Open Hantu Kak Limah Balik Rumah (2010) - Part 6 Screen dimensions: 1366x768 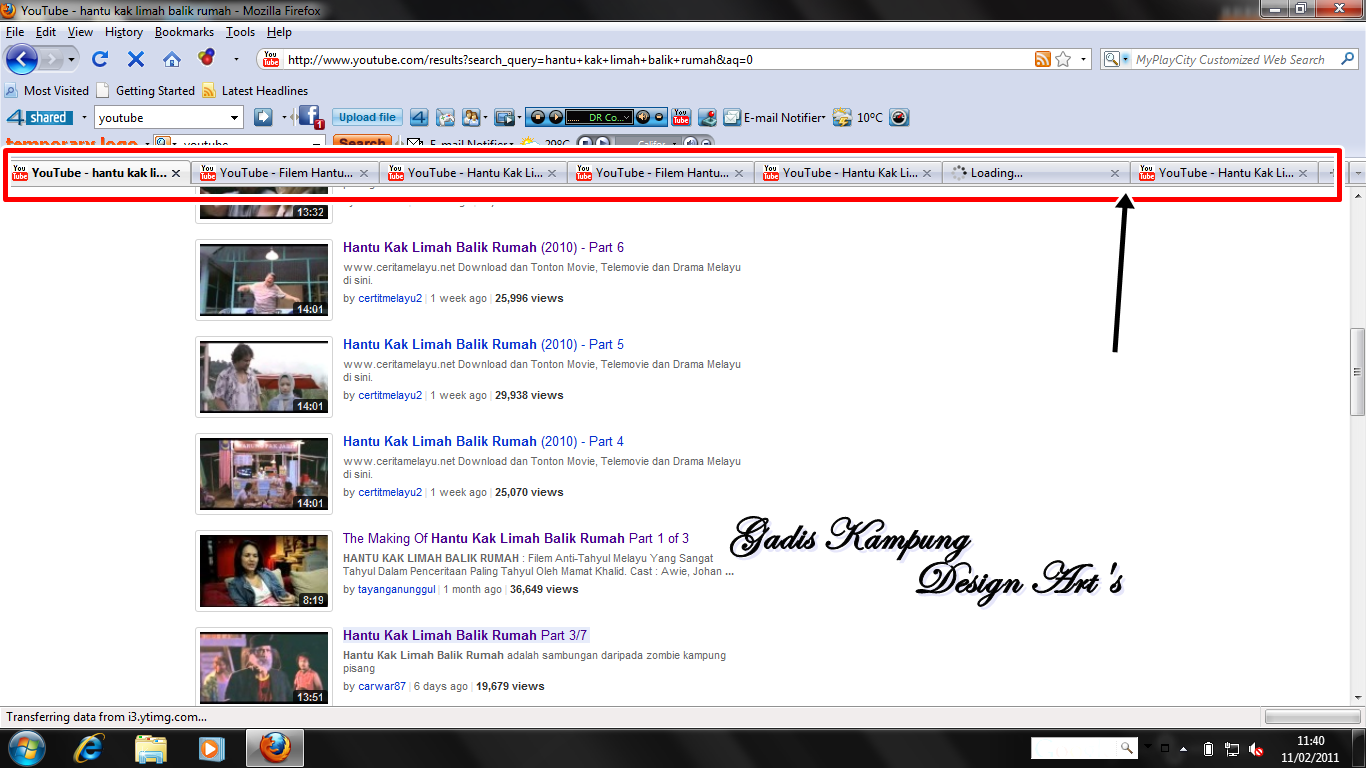483,247
